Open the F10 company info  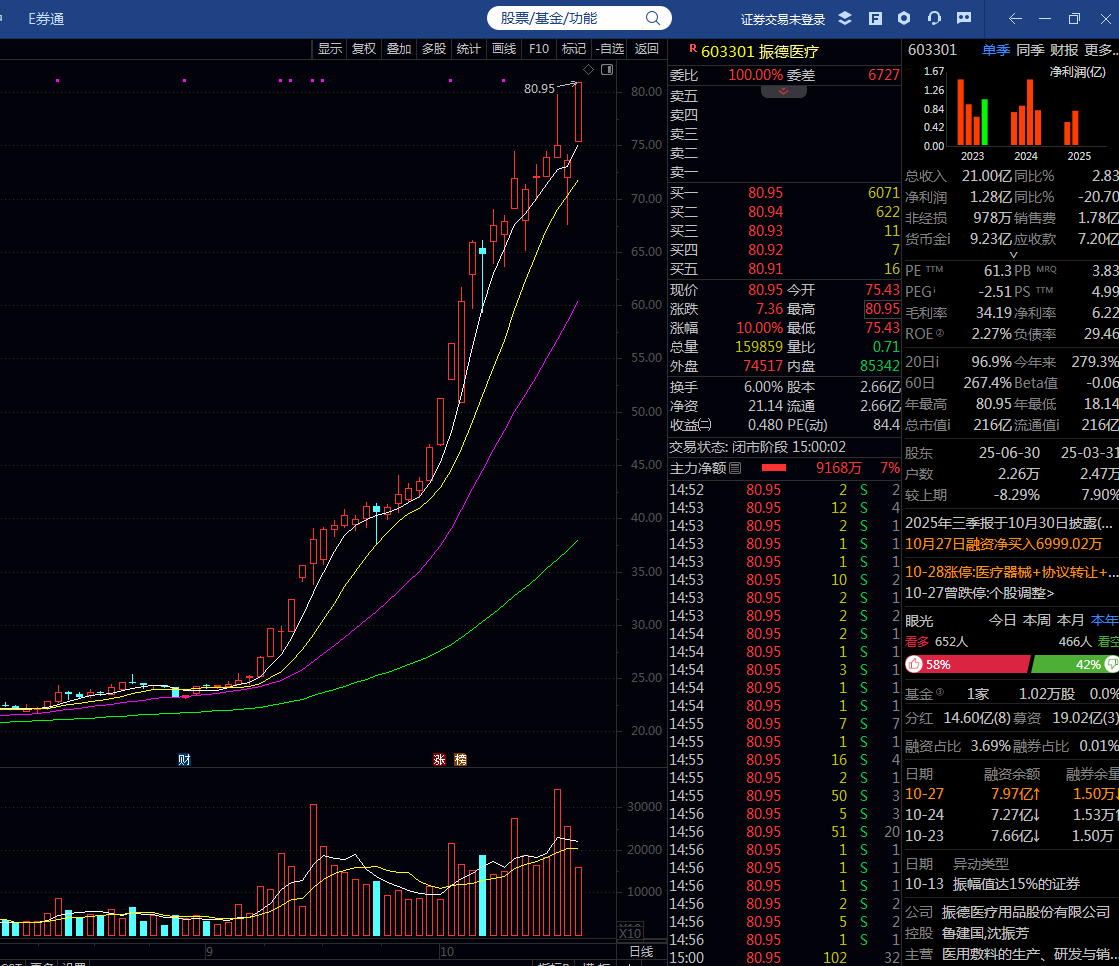pyautogui.click(x=539, y=49)
